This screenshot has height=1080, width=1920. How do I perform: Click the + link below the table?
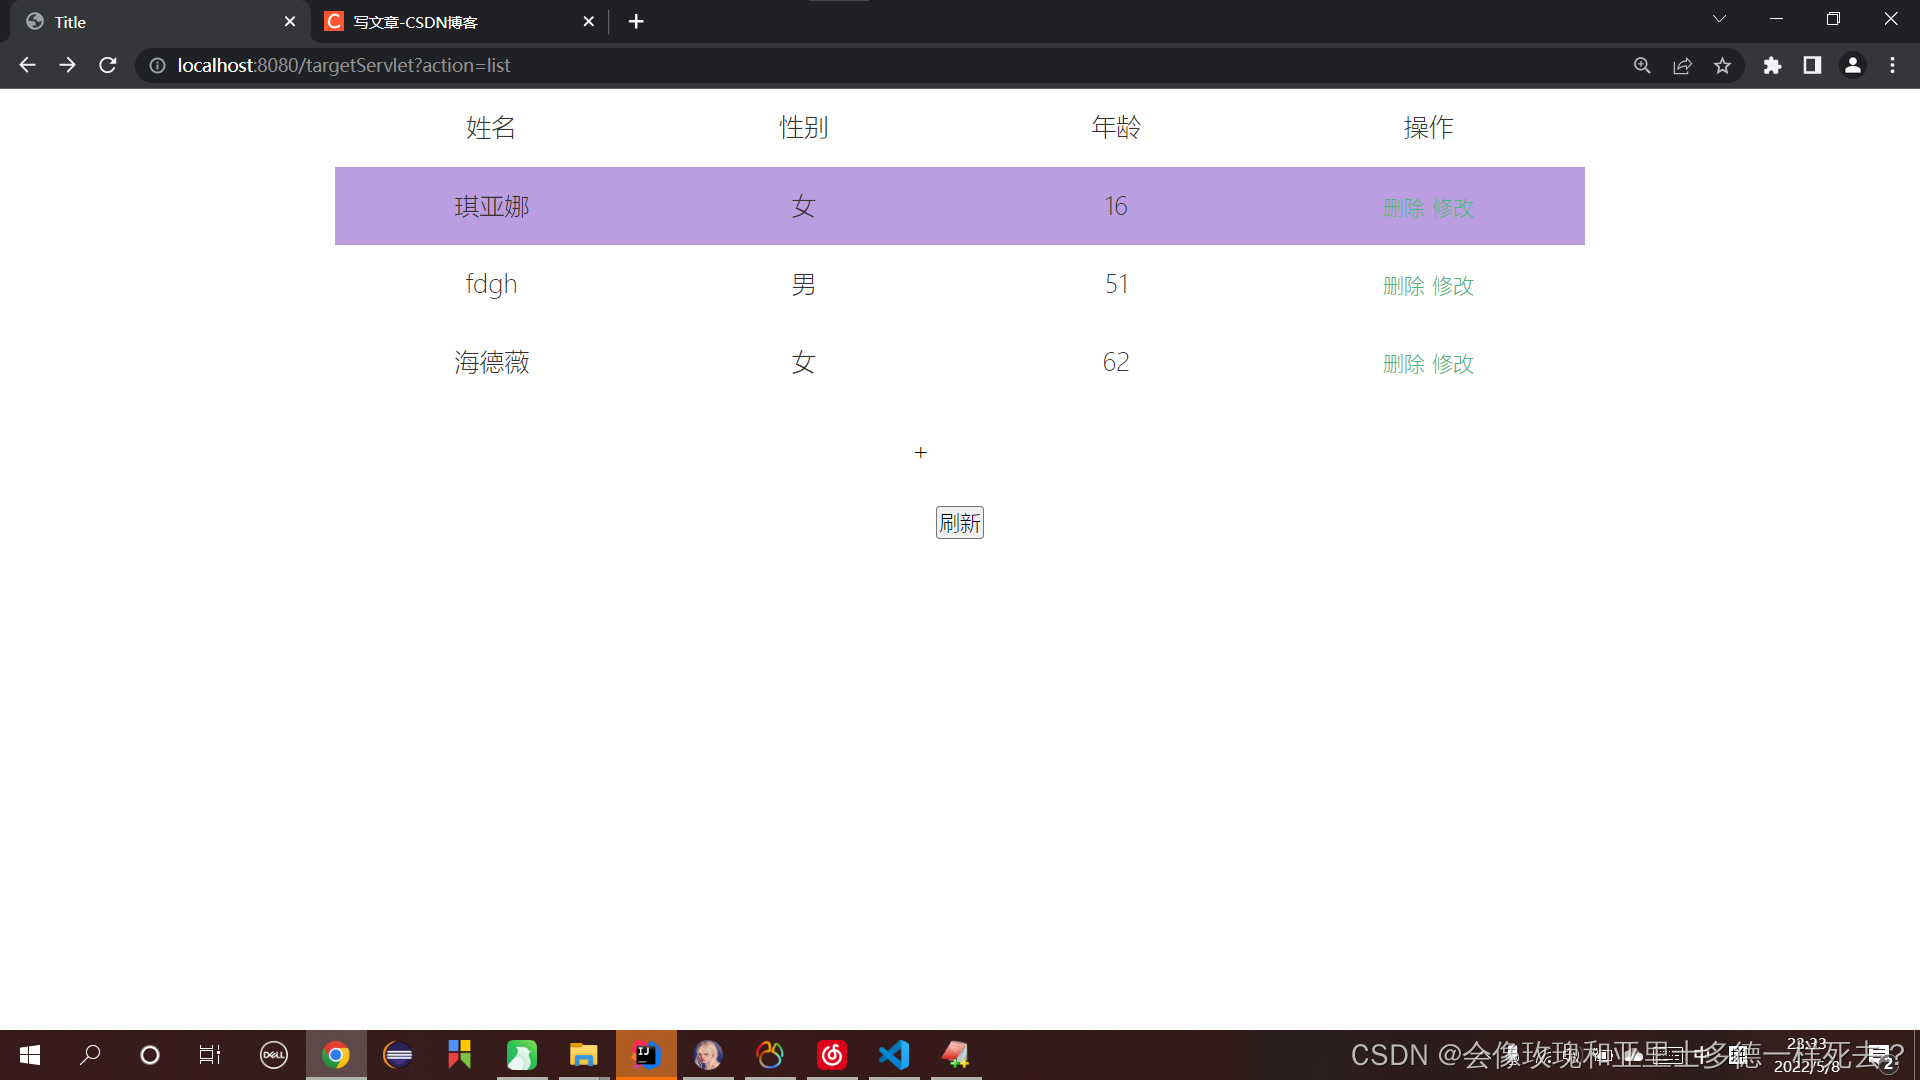click(920, 452)
